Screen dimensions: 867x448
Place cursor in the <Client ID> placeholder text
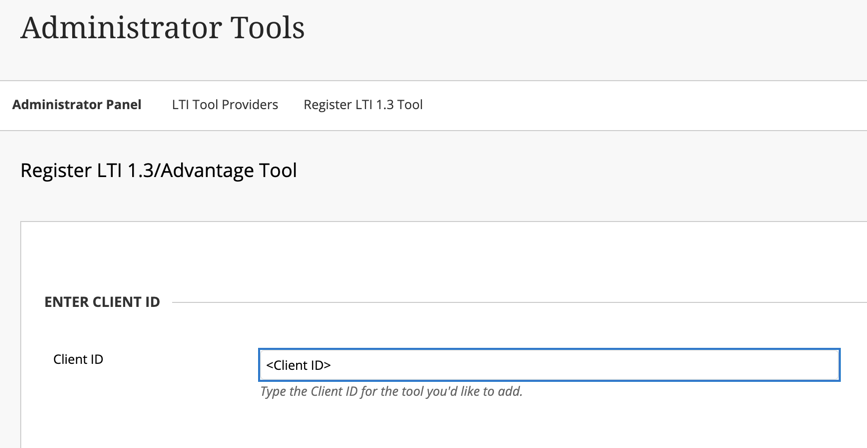[x=298, y=365]
